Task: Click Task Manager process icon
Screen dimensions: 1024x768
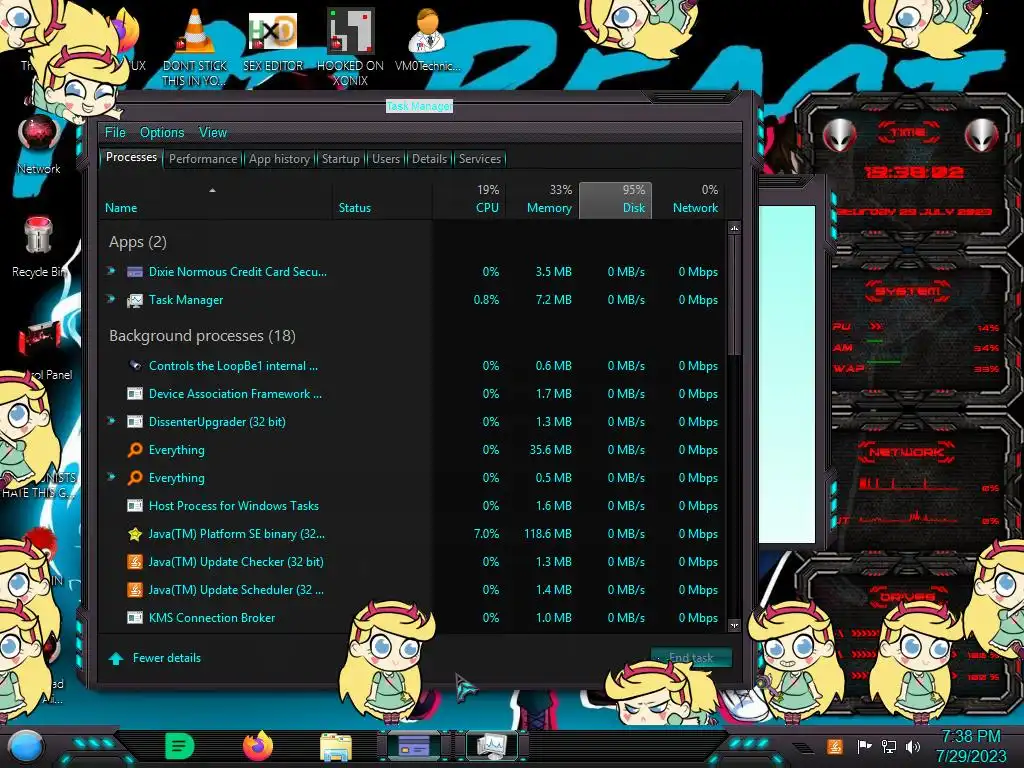Action: pyautogui.click(x=135, y=300)
